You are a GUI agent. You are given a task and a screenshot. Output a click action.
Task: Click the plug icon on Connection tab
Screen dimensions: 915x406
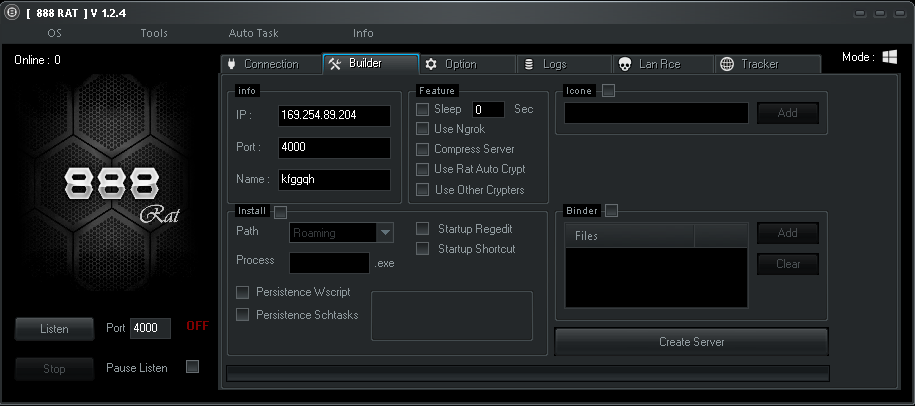232,64
